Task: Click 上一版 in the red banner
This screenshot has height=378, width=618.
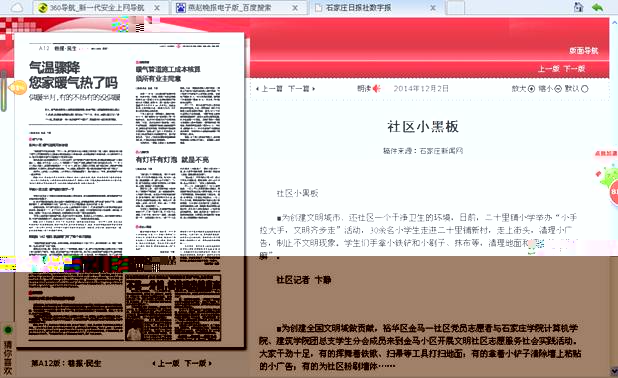Action: [549, 69]
